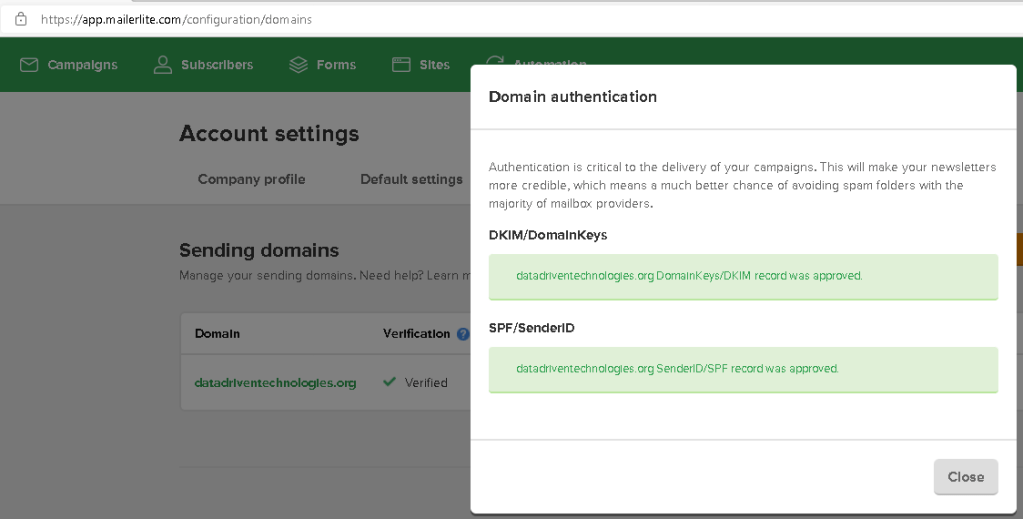Click the Domain column header
The height and width of the screenshot is (519, 1023).
(217, 334)
